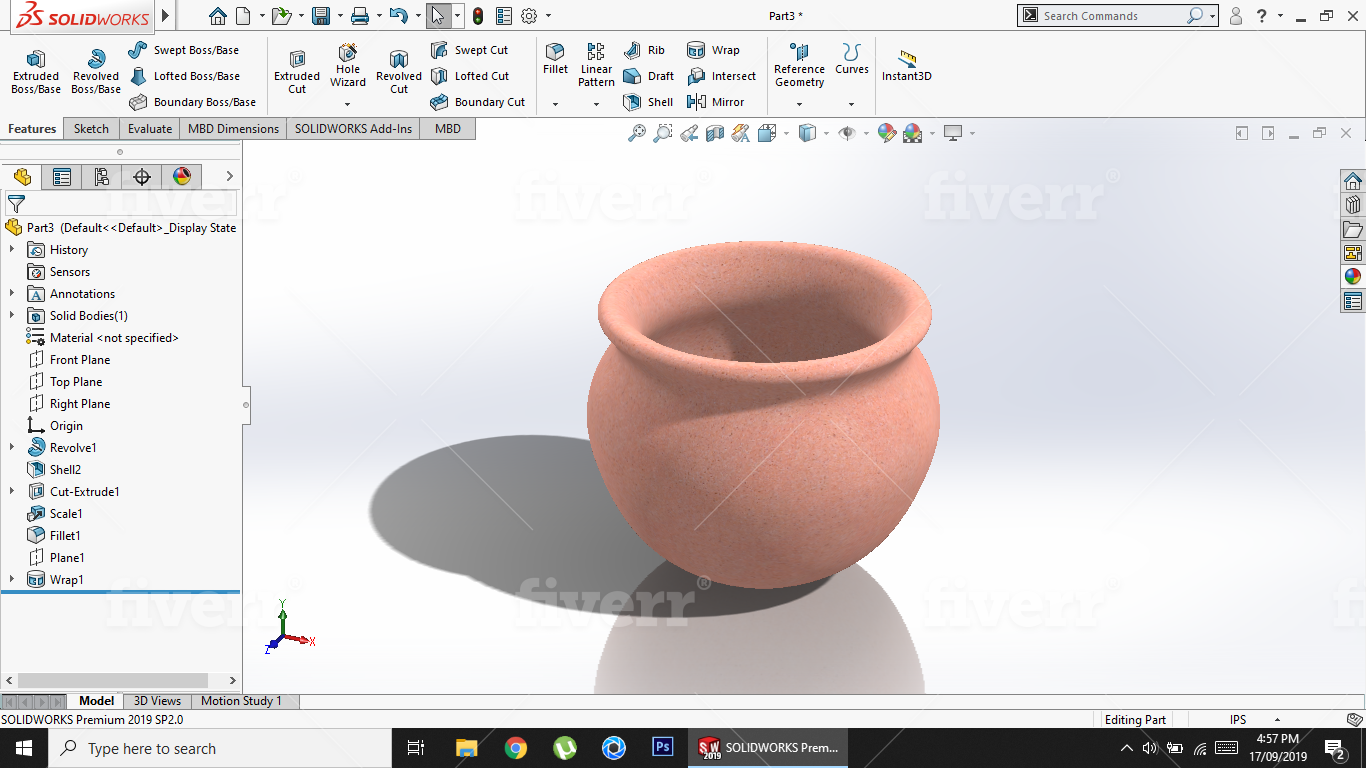Expand the Solid Bodies(1) folder

[12, 316]
